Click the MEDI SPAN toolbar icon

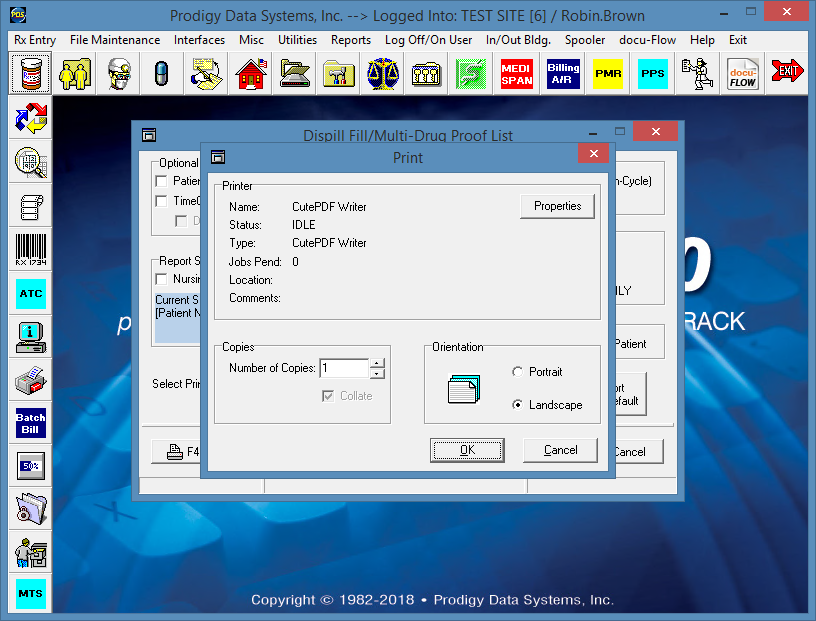pos(517,74)
